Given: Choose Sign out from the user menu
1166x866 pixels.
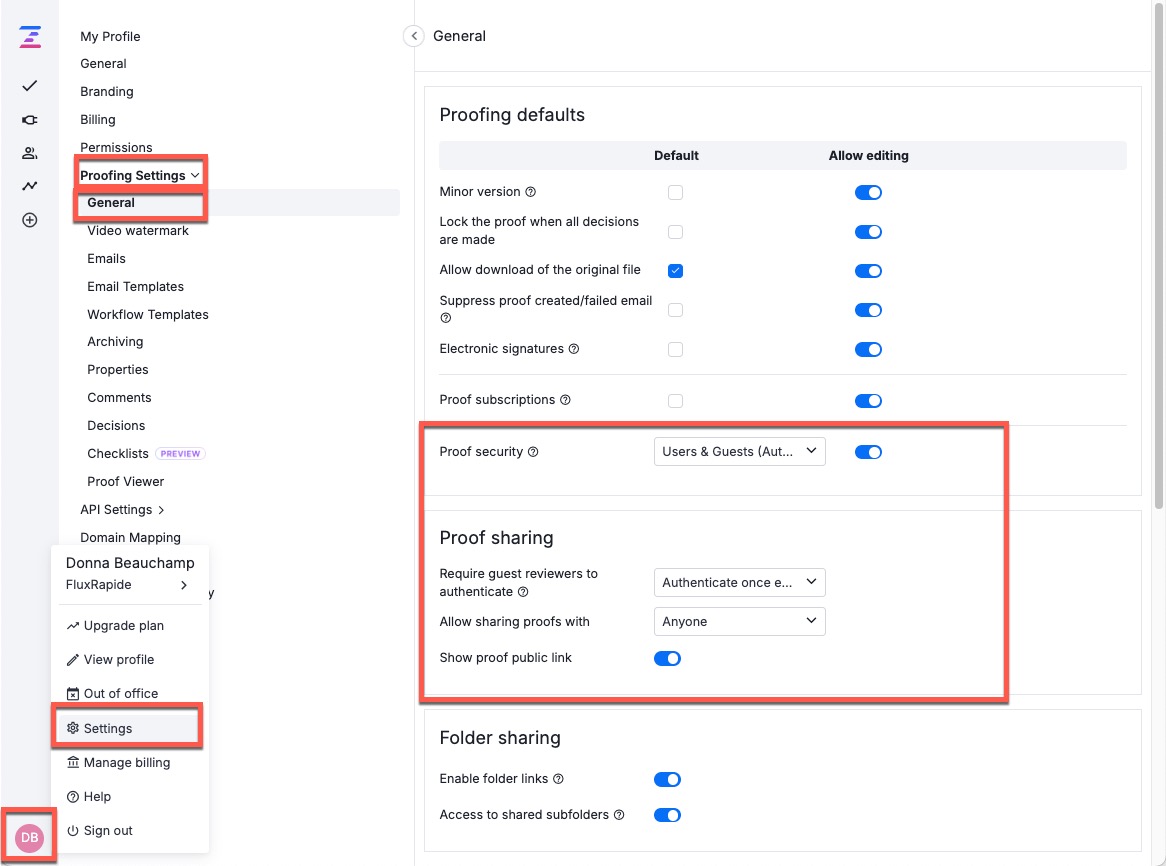Looking at the screenshot, I should [108, 831].
